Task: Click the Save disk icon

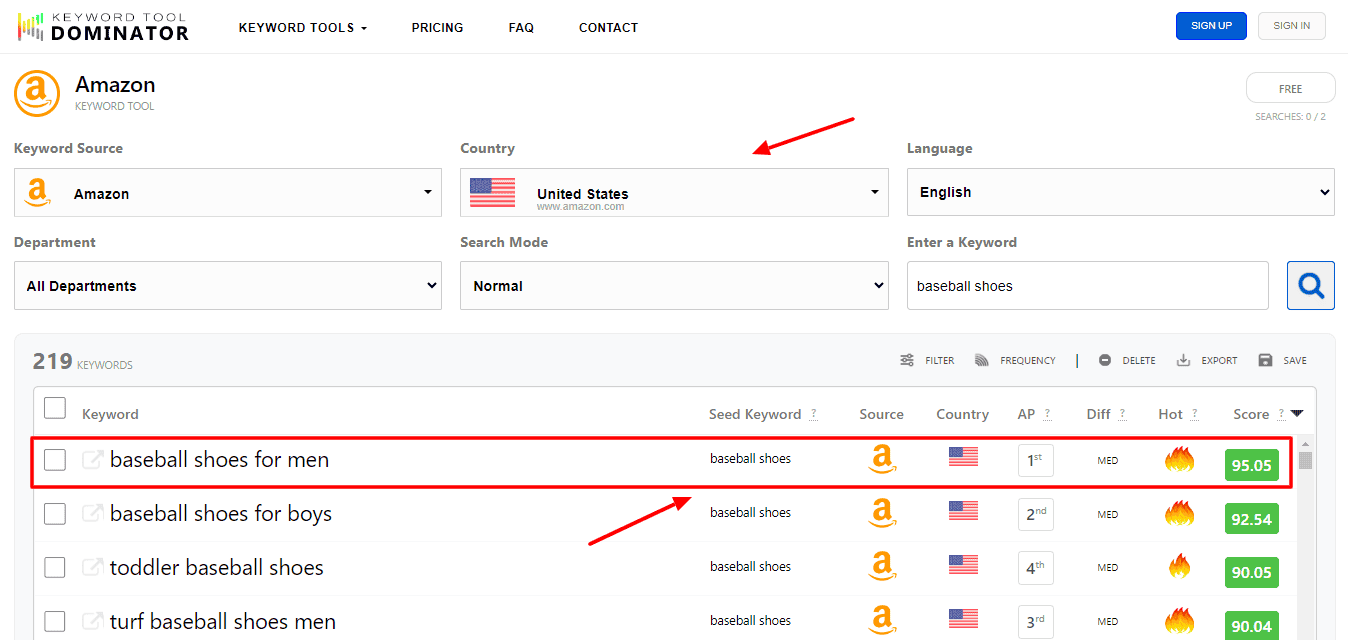Action: pos(1265,360)
